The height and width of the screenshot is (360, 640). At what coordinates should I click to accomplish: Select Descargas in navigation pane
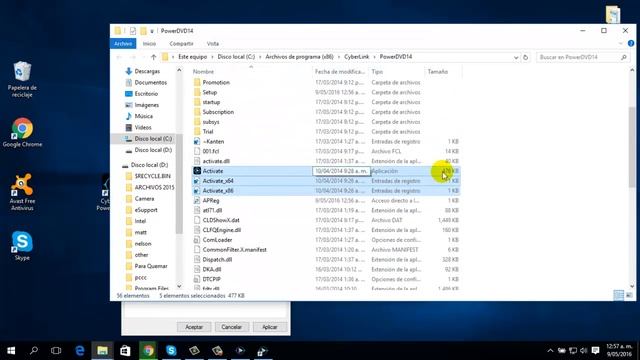(x=147, y=71)
